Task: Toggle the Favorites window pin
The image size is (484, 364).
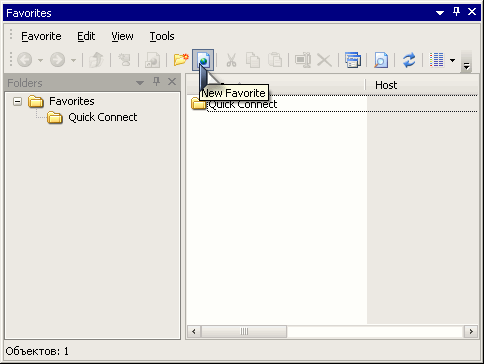Action: point(456,12)
